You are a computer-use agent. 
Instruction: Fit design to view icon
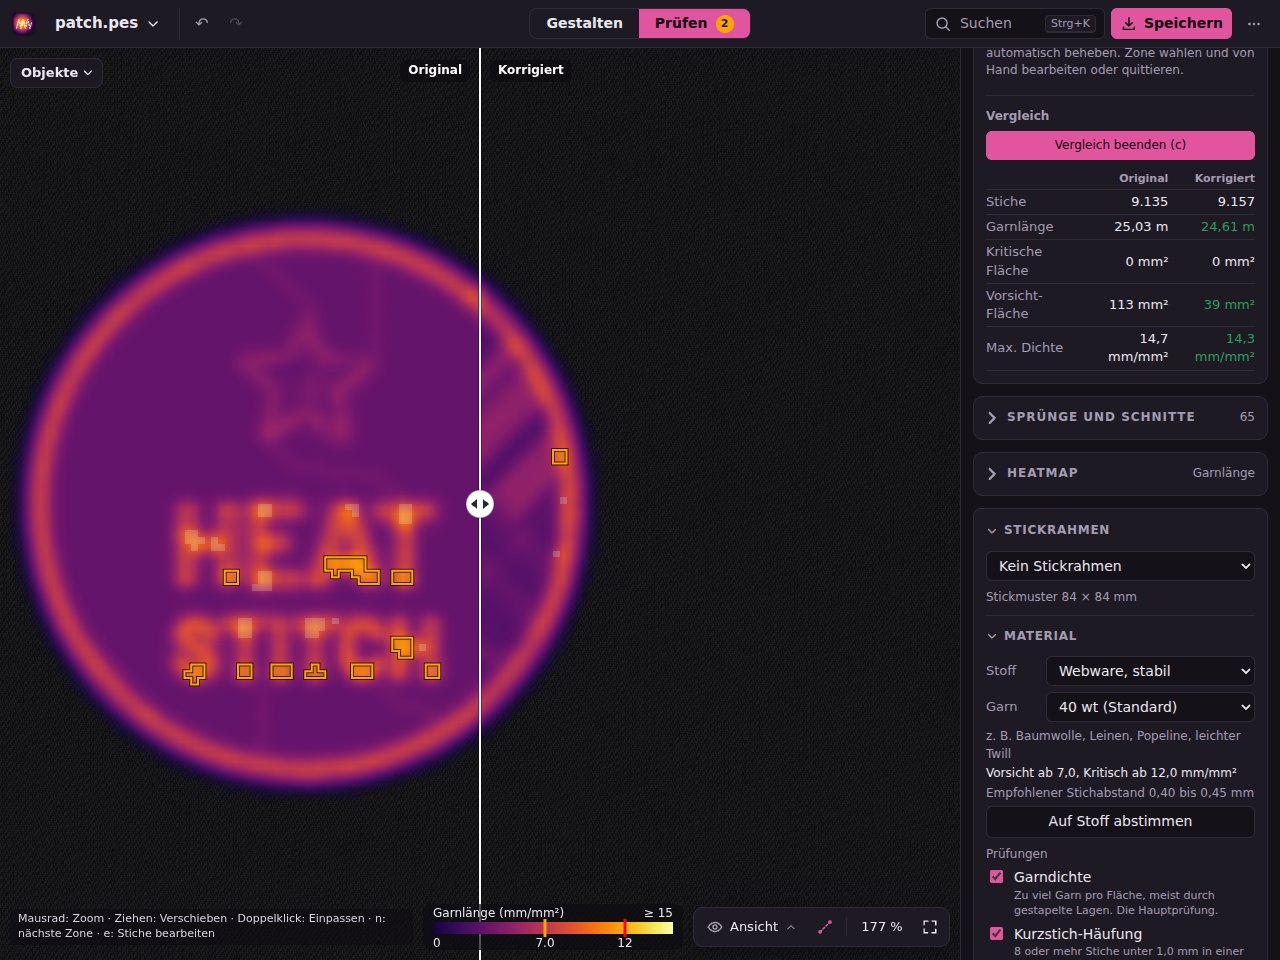coord(930,927)
